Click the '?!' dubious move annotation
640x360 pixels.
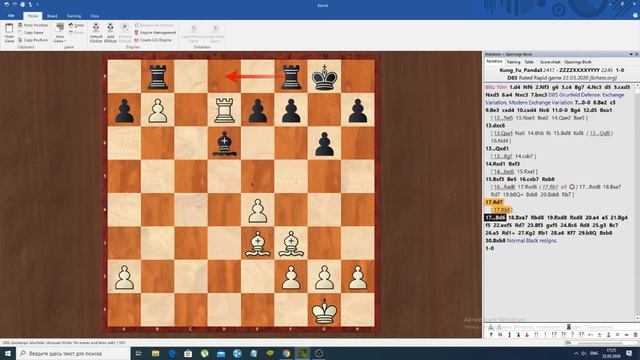564,335
